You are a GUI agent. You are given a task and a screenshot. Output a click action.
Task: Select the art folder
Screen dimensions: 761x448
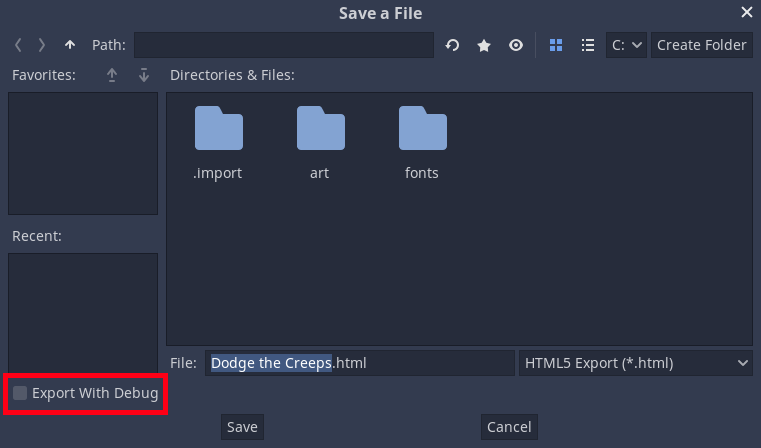320,143
